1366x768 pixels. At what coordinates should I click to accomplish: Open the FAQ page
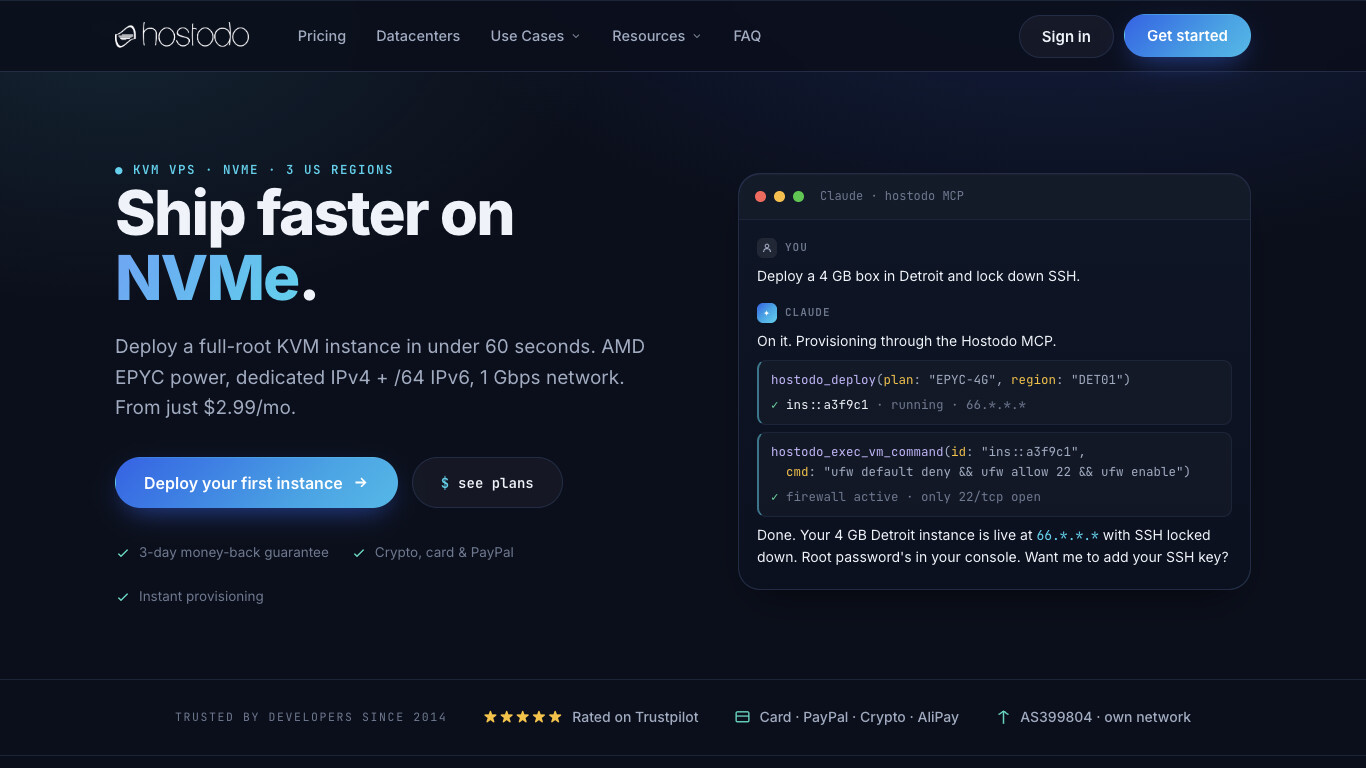(x=747, y=36)
